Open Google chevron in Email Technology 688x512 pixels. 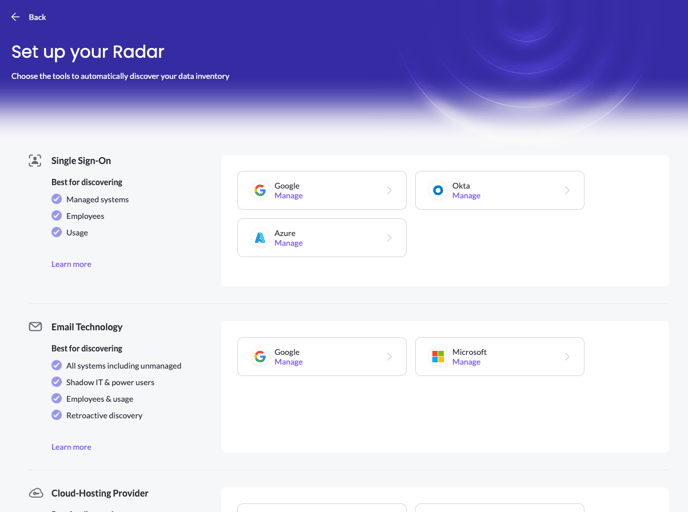(389, 356)
